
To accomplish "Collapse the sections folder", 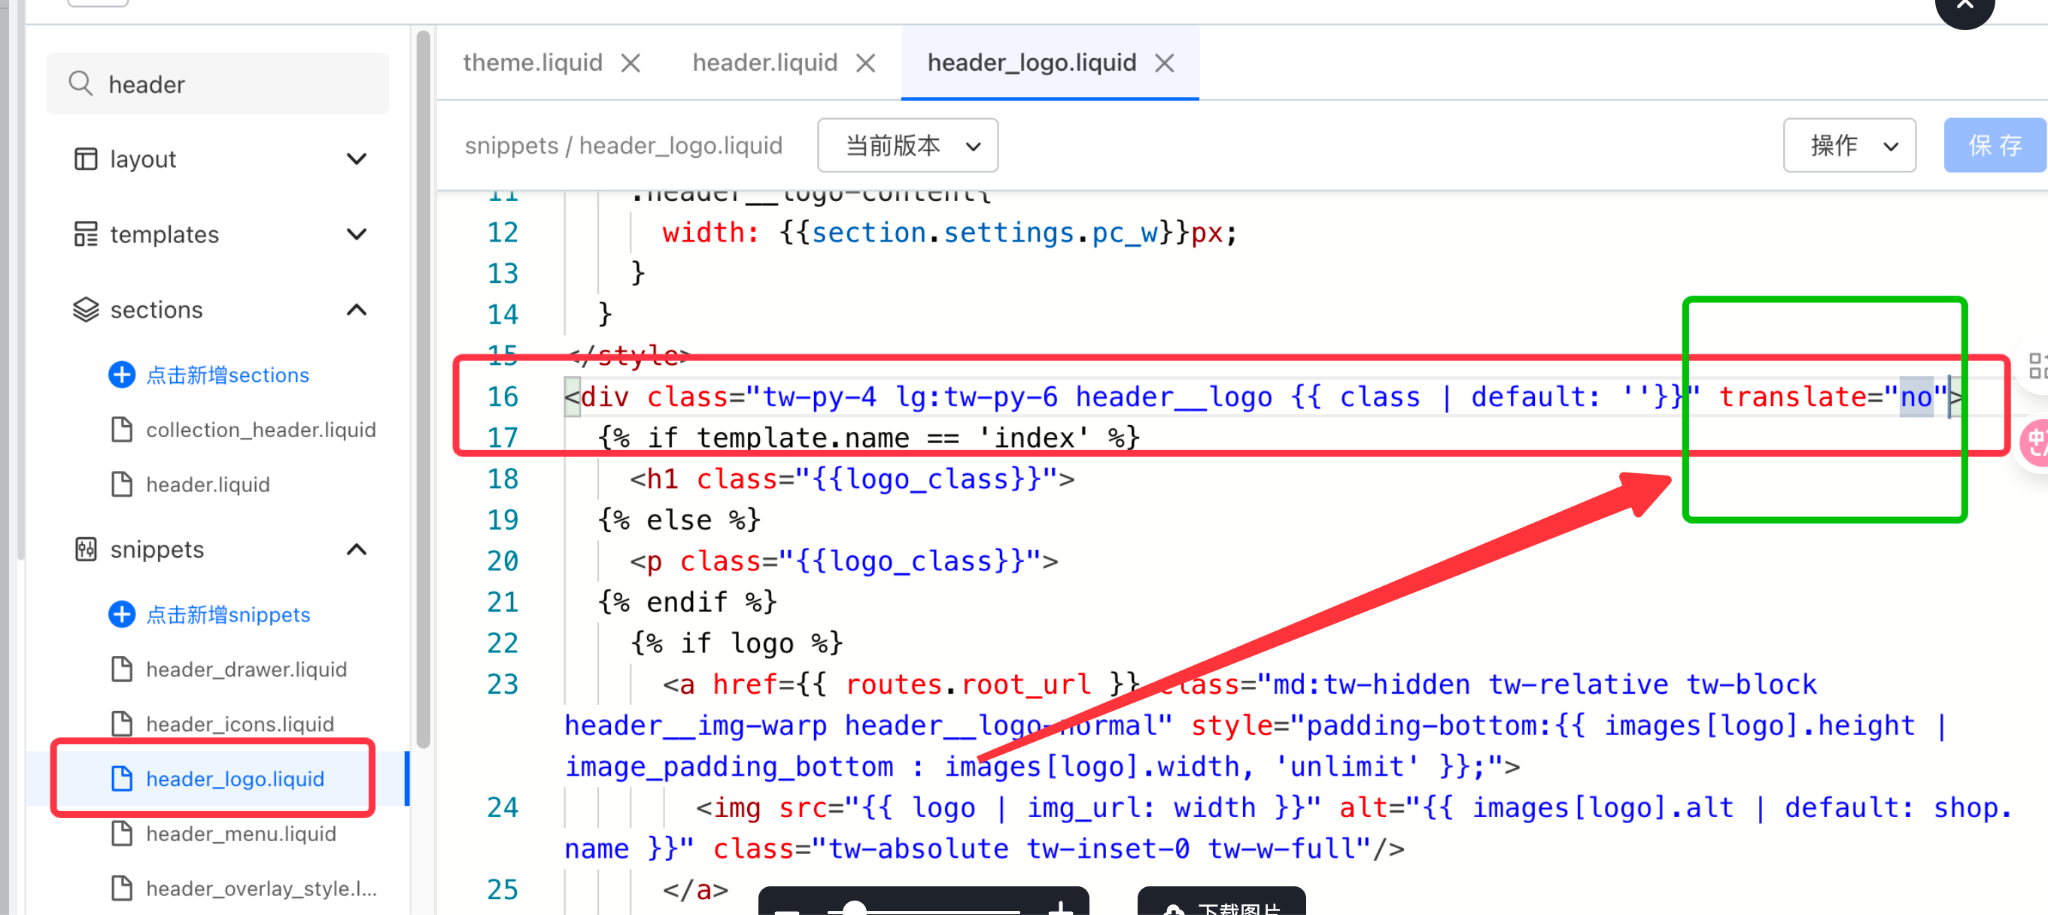I will pos(356,310).
